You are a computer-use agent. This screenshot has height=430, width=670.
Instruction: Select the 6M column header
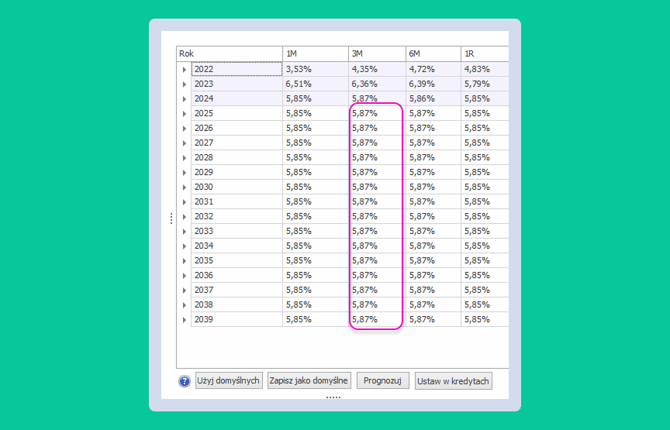[x=433, y=54]
